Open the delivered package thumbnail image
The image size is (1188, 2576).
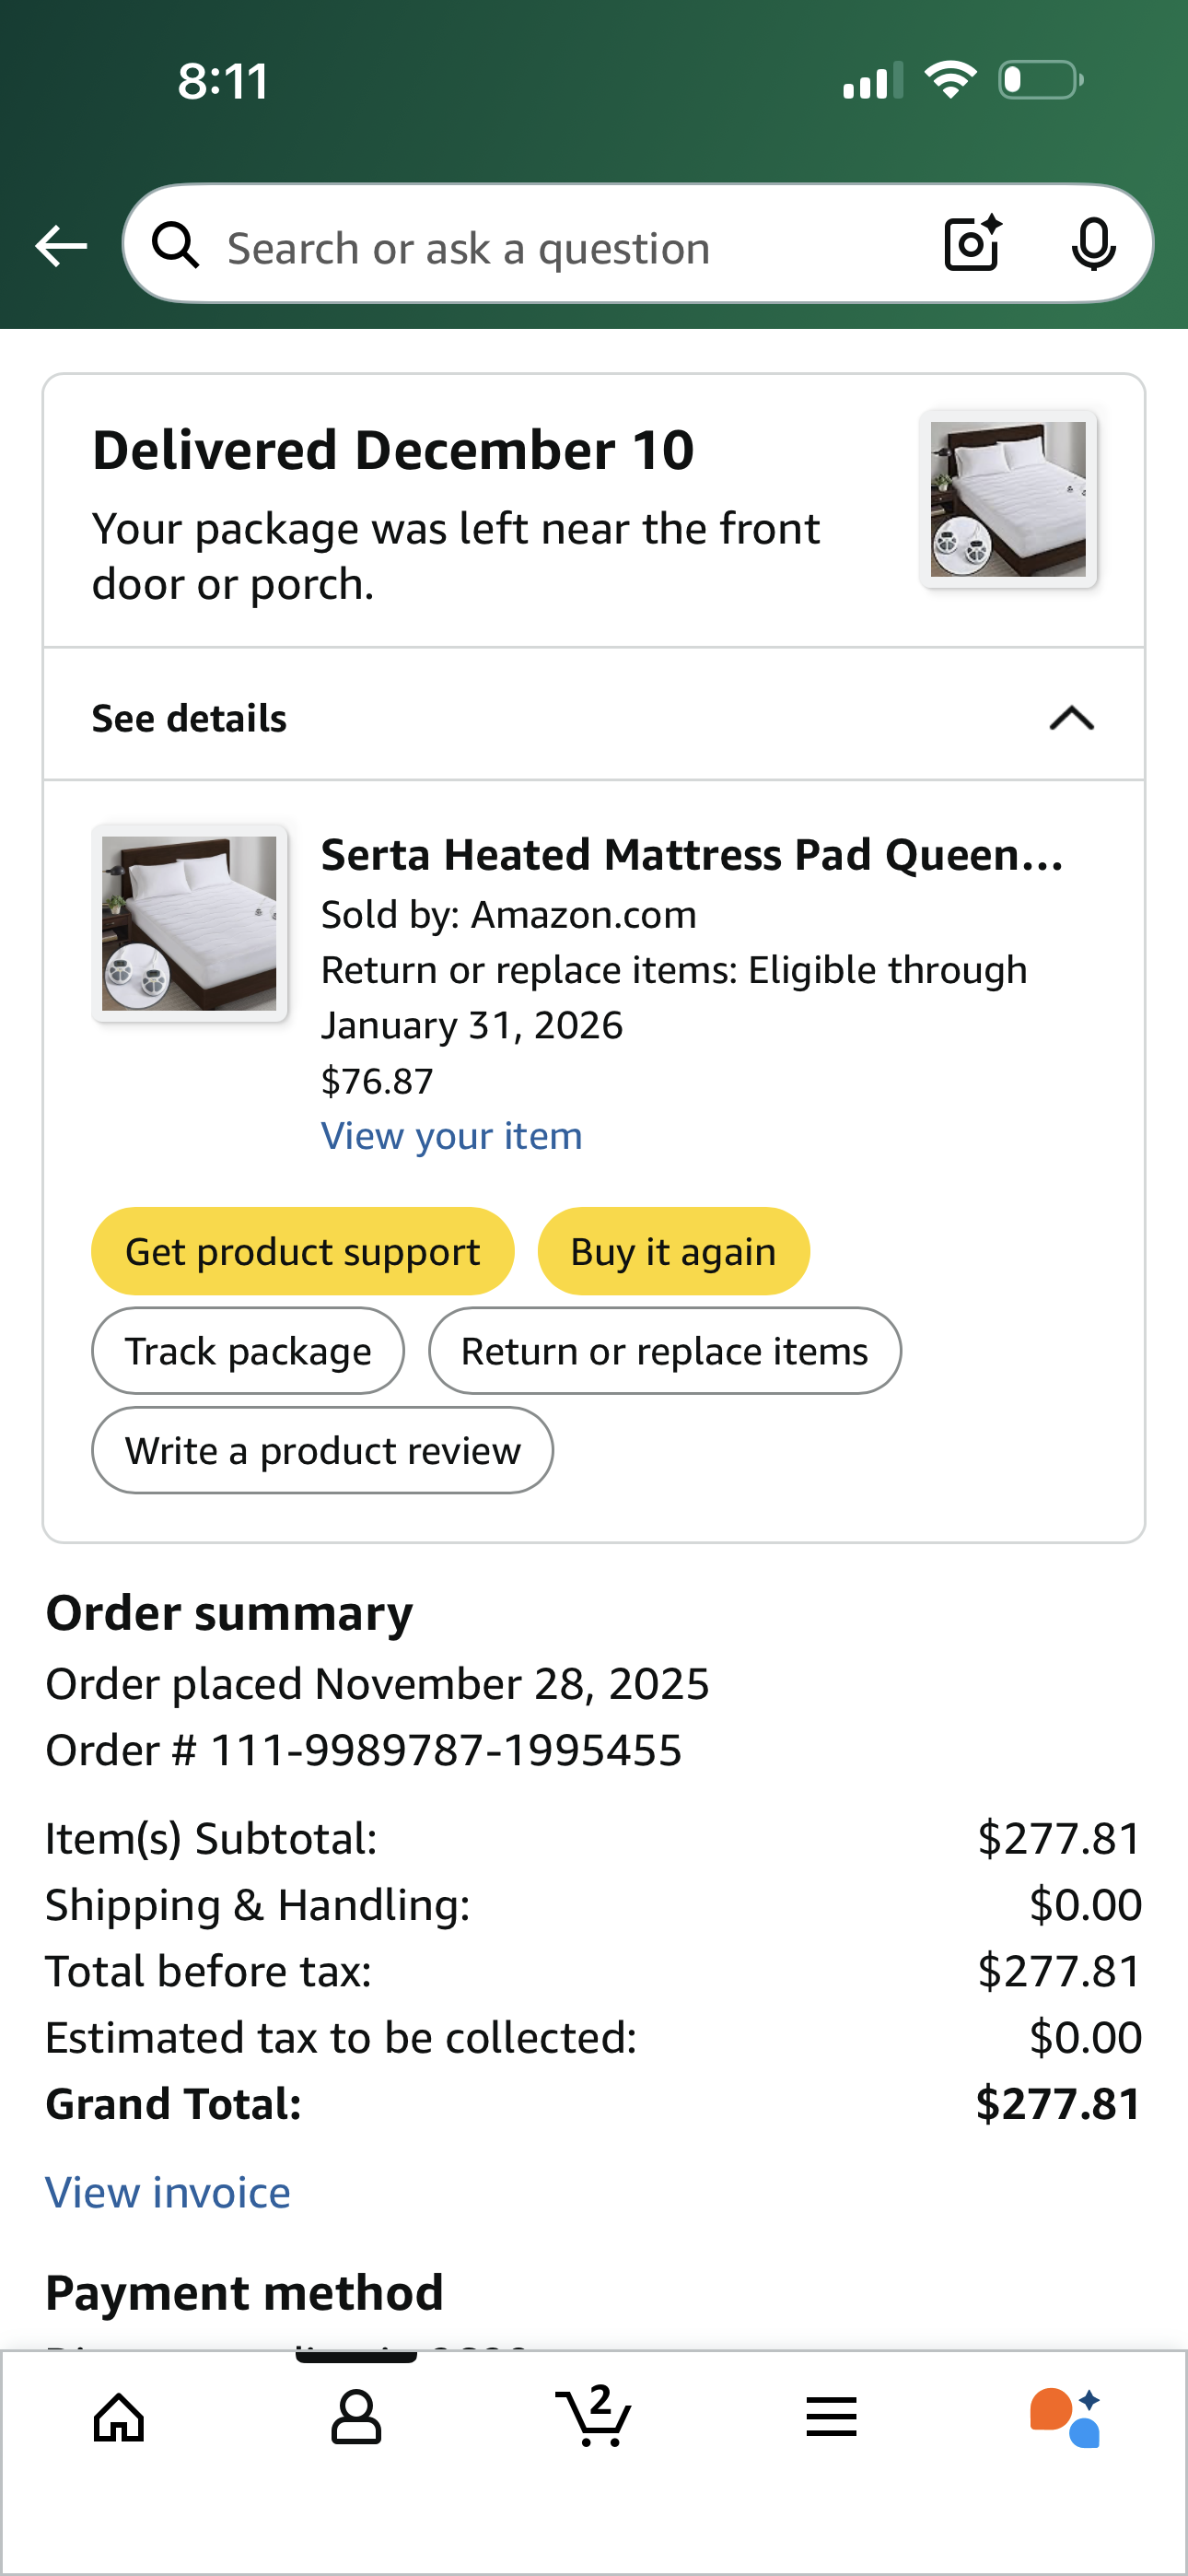[1008, 499]
